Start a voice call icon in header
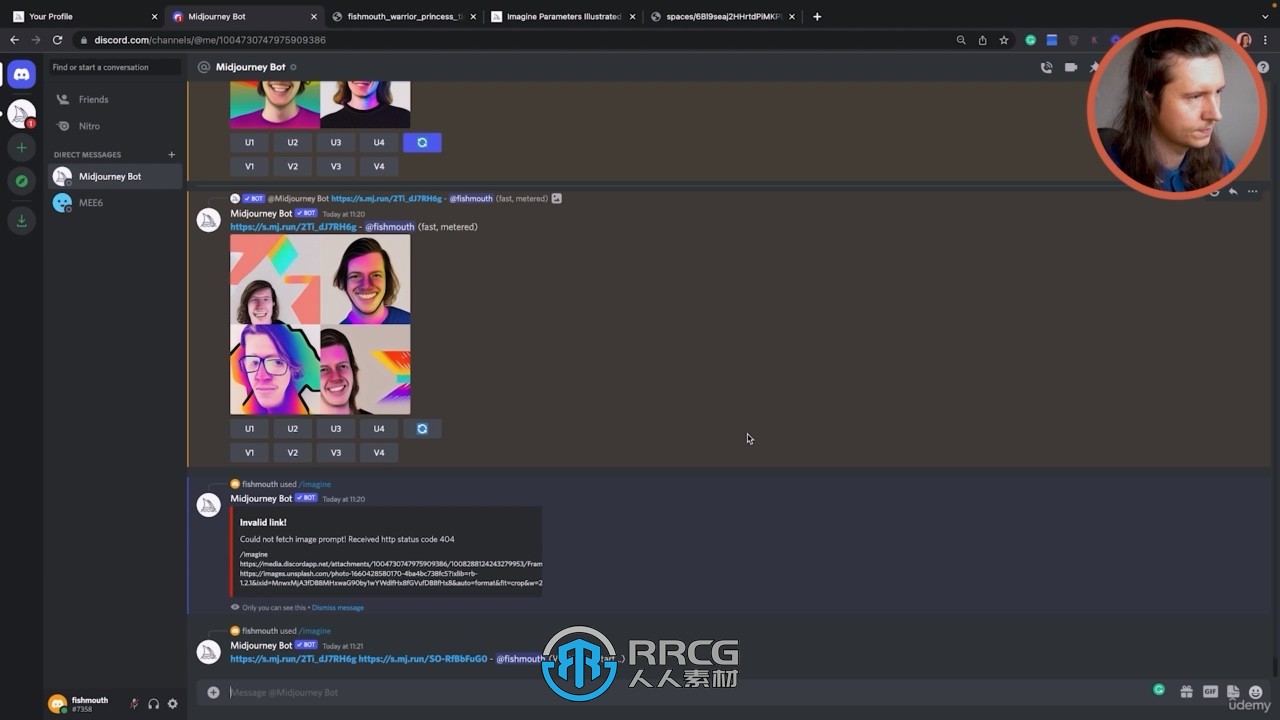The height and width of the screenshot is (720, 1280). coord(1046,67)
